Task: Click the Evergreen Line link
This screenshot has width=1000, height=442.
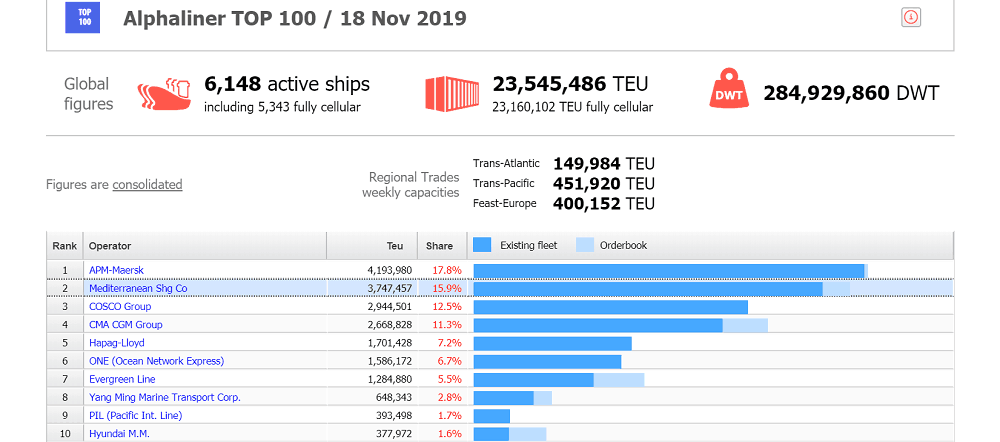Action: coord(123,379)
